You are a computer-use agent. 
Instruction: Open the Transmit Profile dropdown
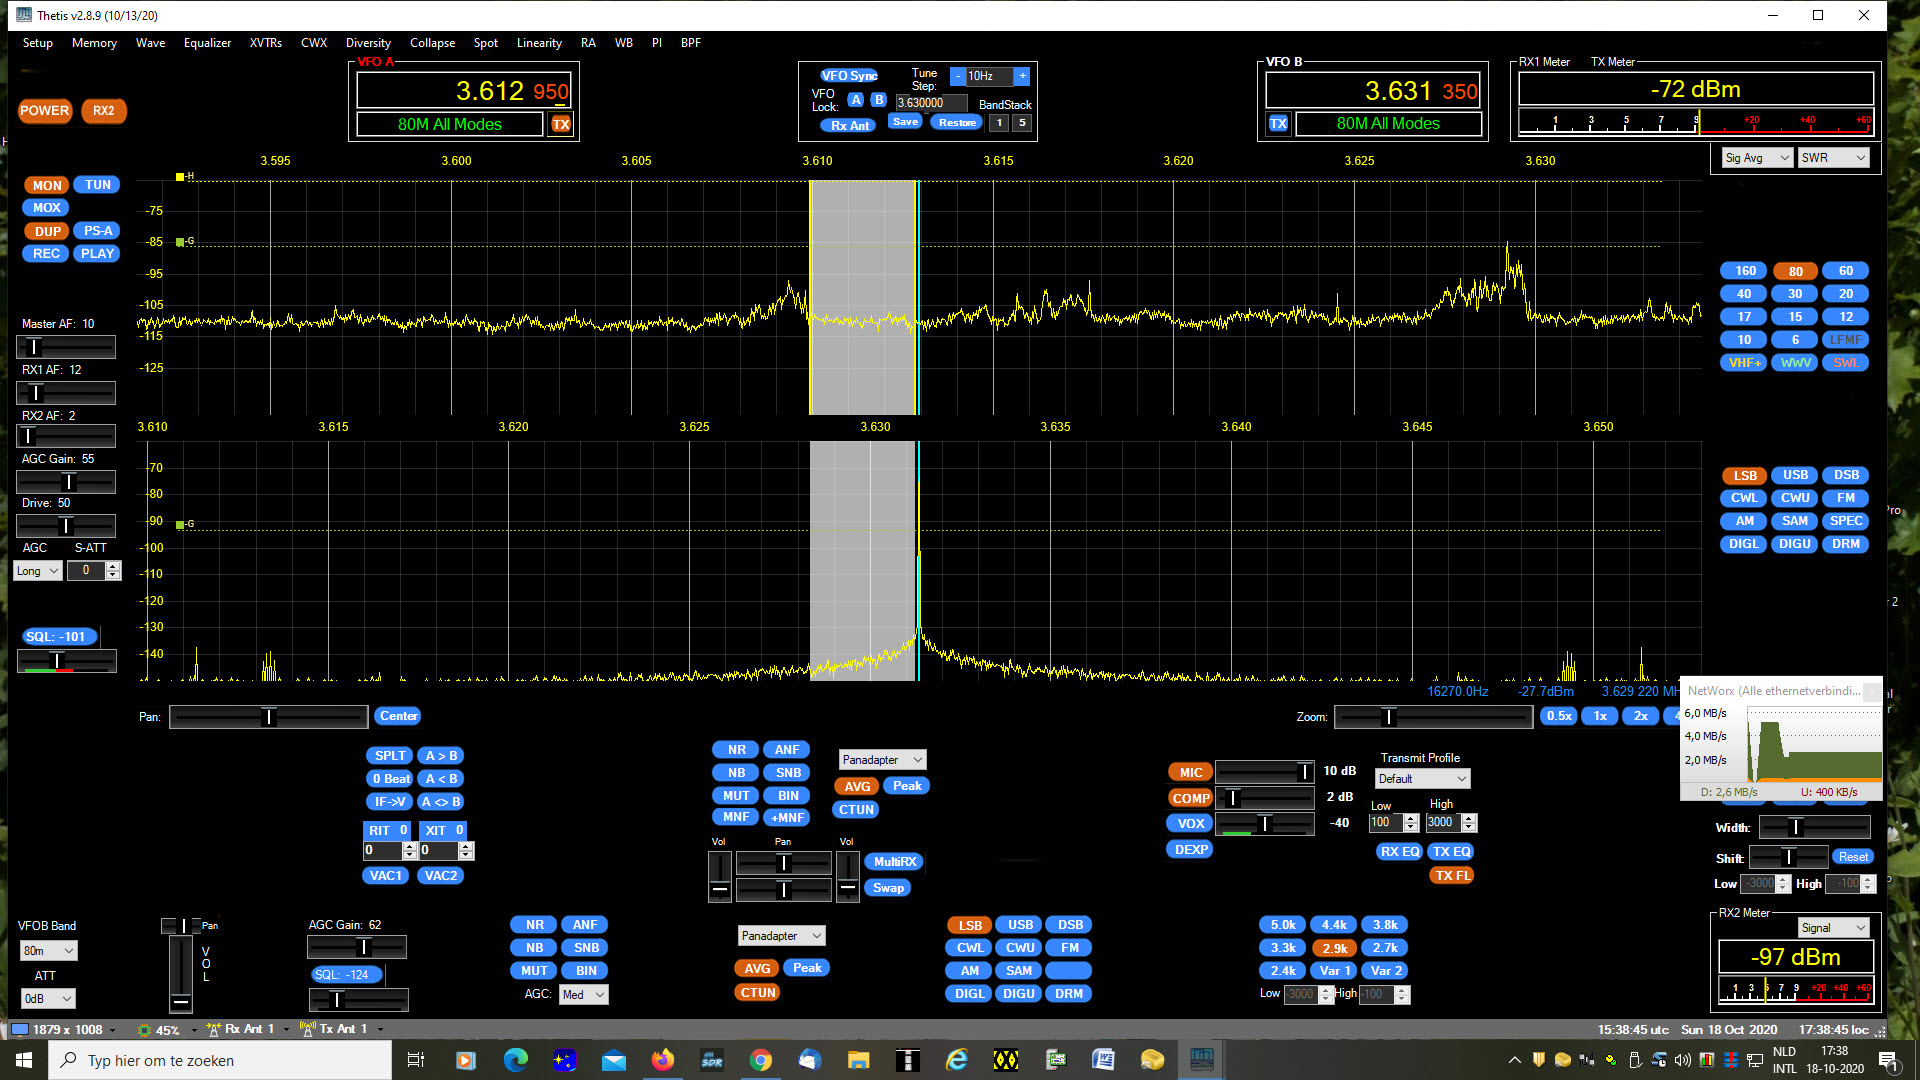click(x=1421, y=778)
